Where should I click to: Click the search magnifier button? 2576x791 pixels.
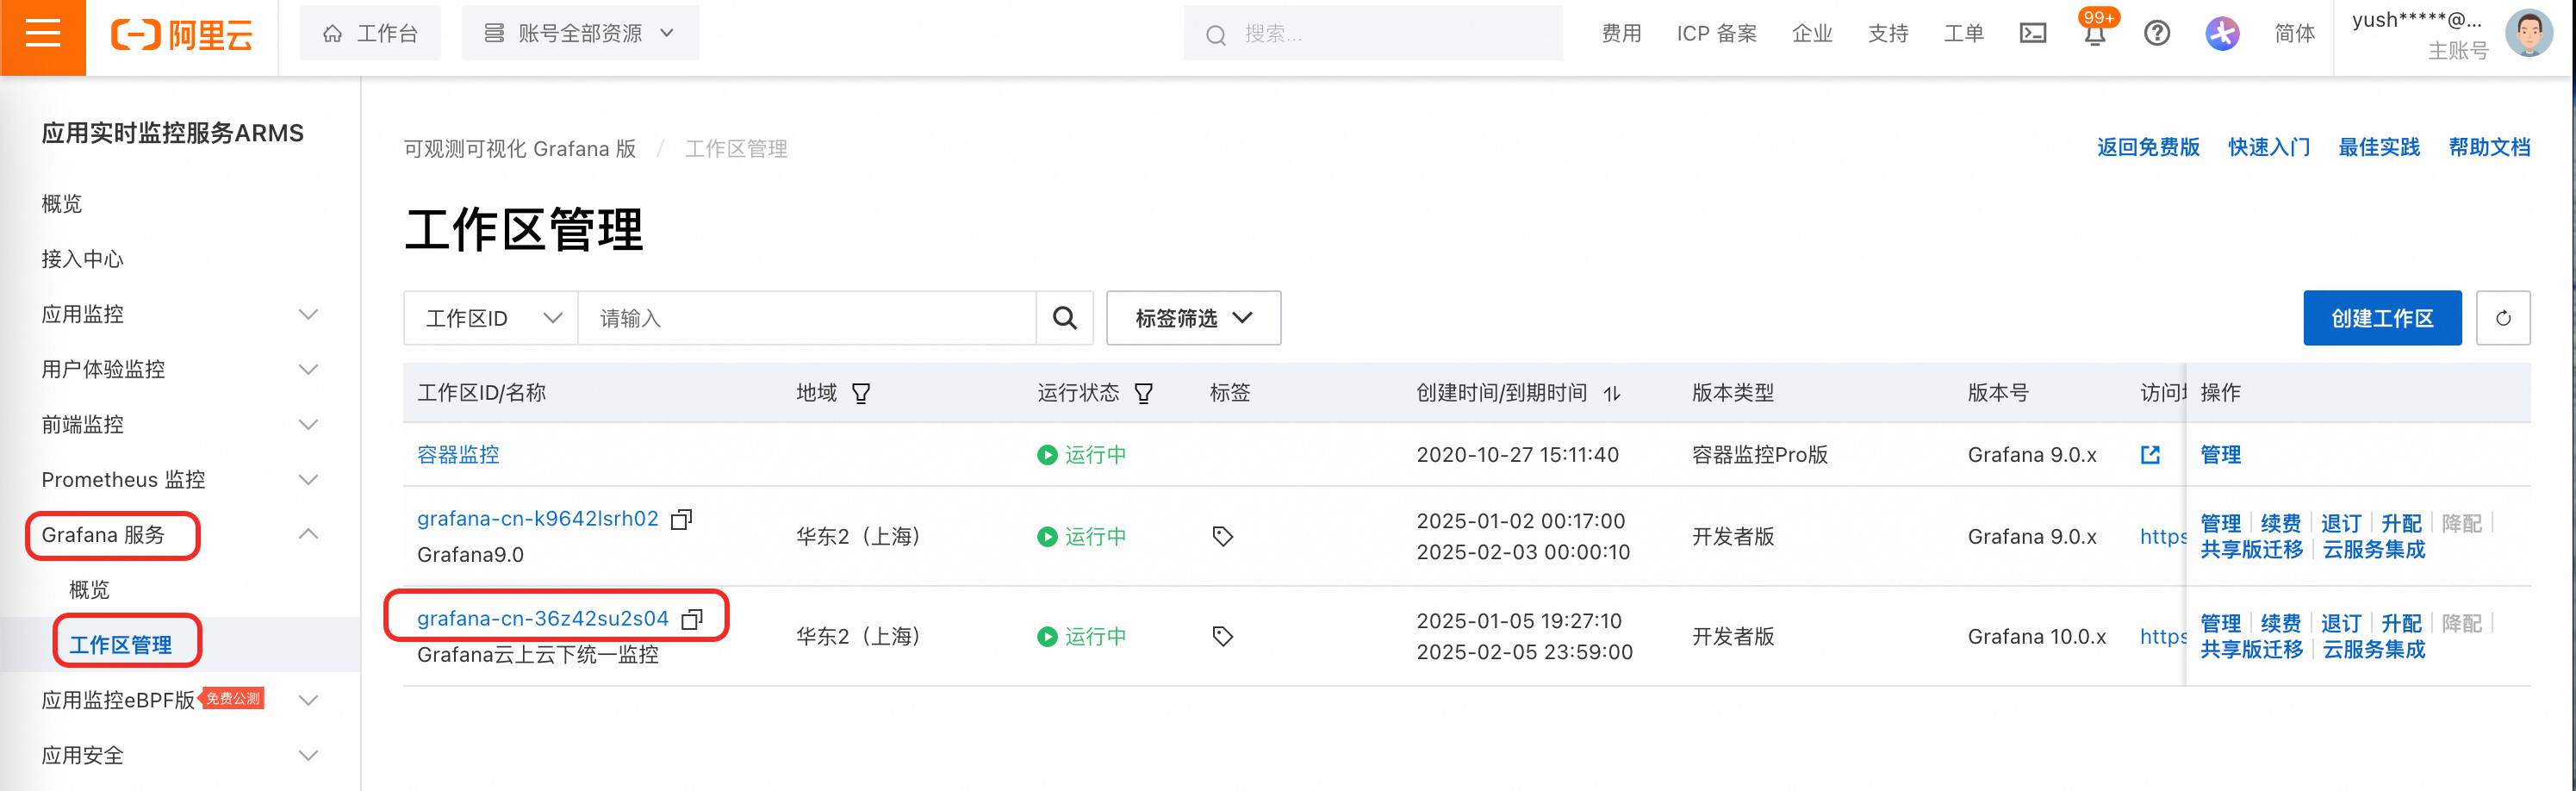point(1065,318)
